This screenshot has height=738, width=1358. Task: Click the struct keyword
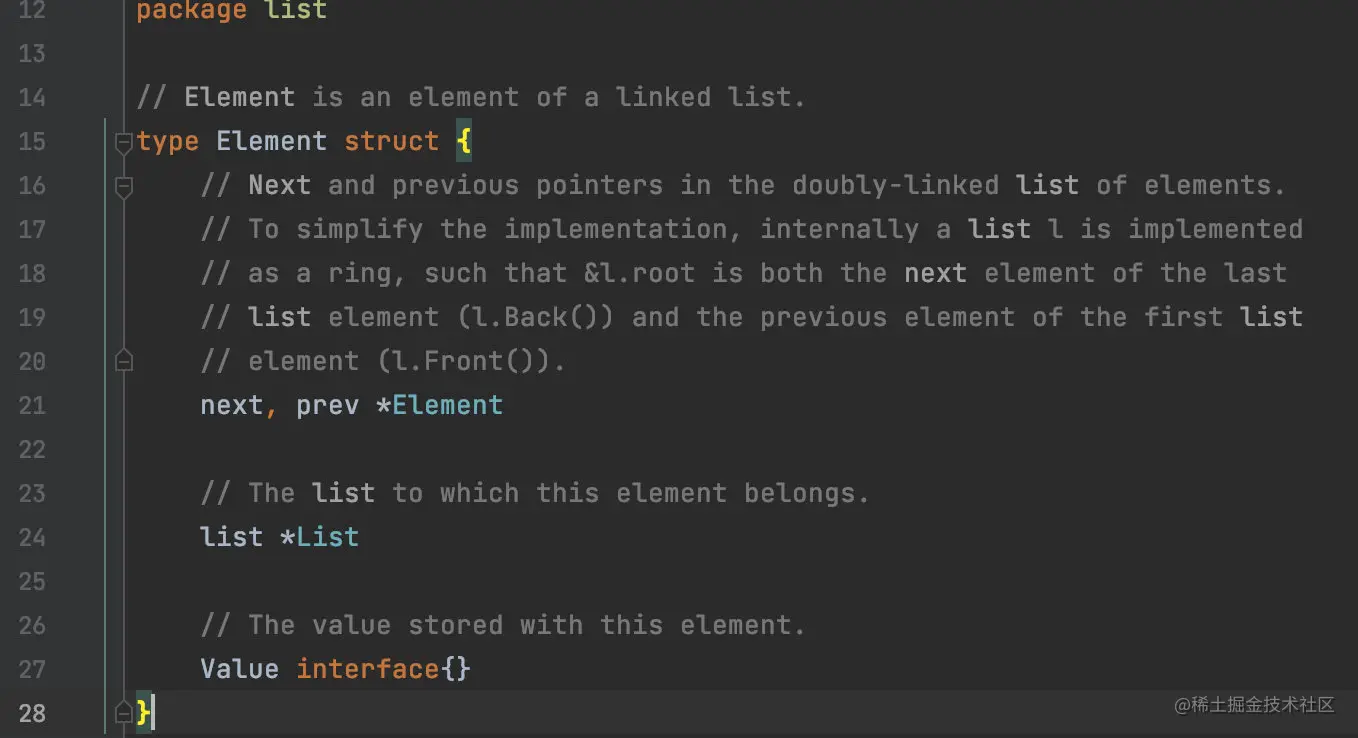click(391, 142)
